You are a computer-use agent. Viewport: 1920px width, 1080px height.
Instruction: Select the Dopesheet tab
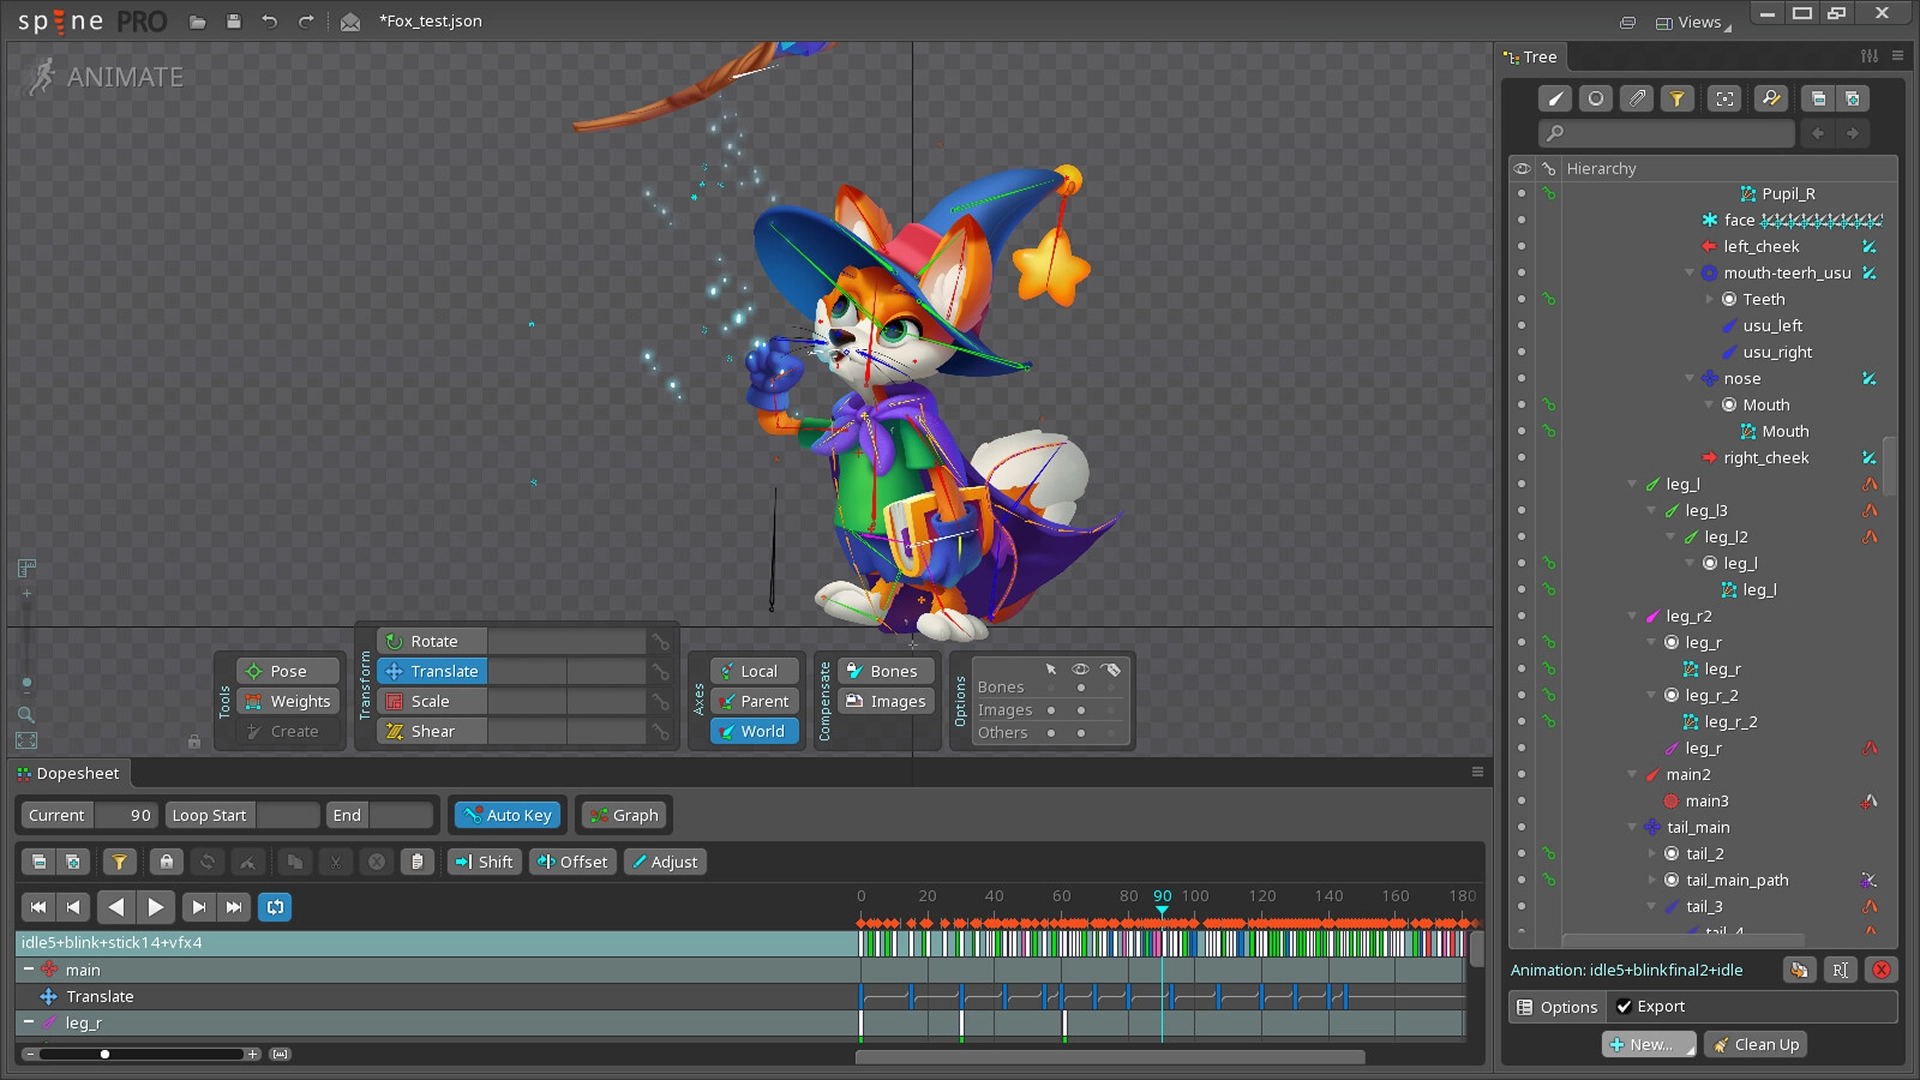(x=69, y=773)
